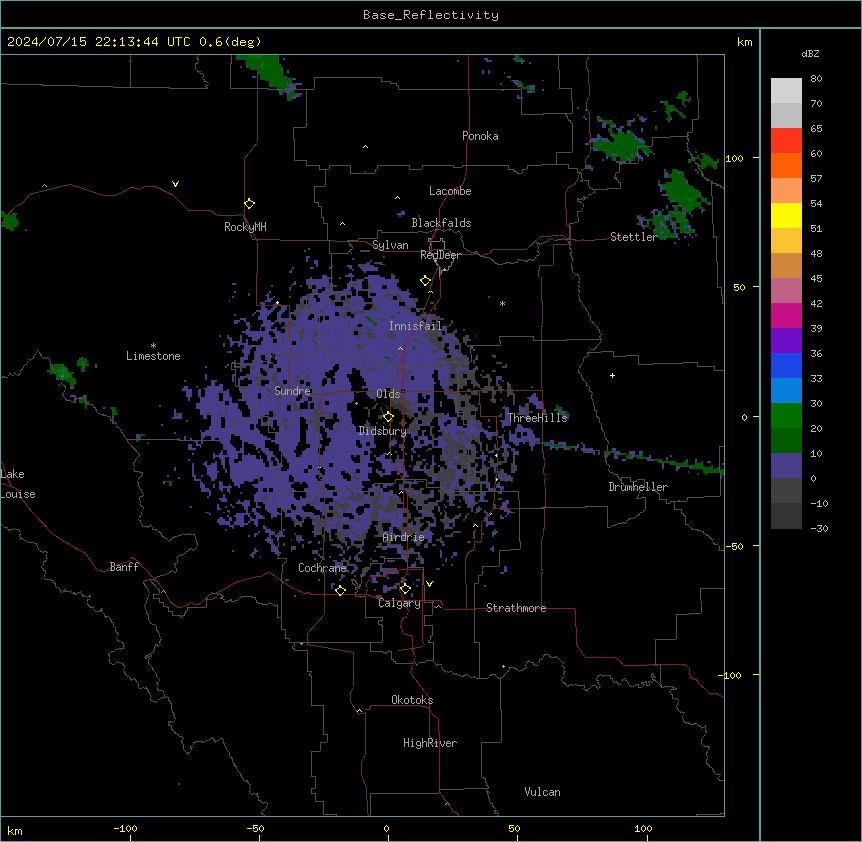
Task: Pick the slate purple 0–10 dBZ swatch
Action: point(786,466)
